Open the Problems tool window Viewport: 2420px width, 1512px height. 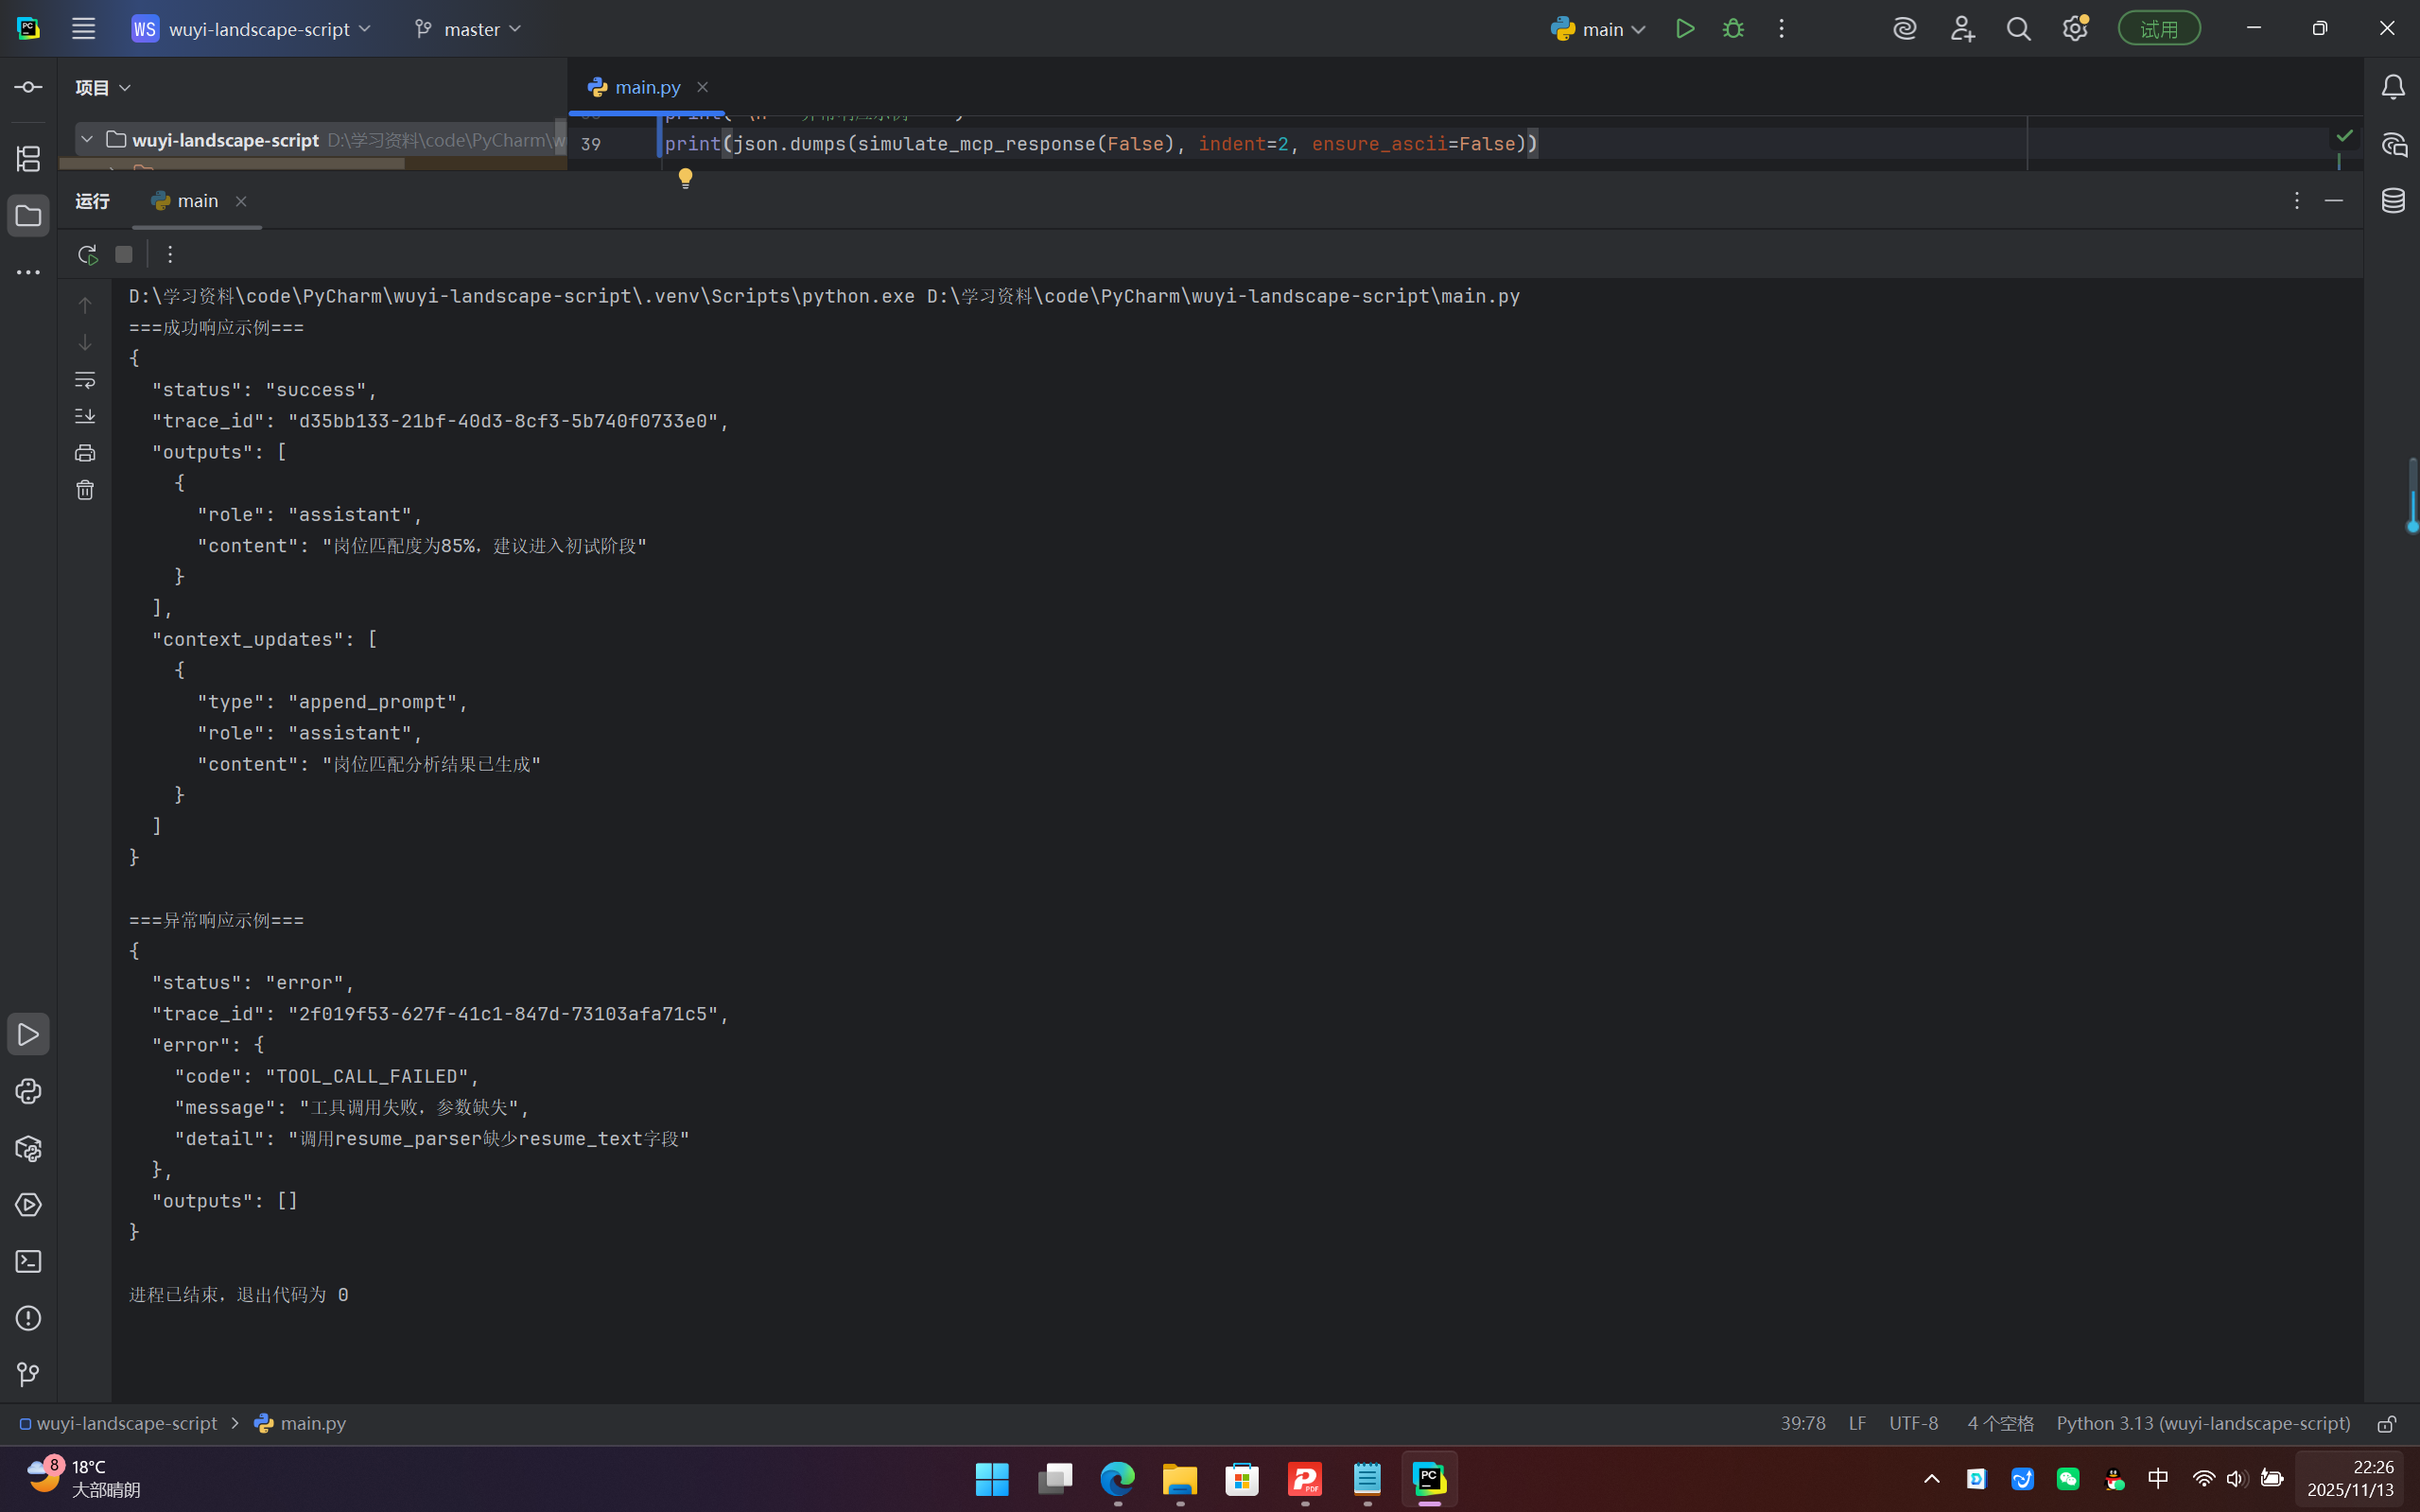(28, 1318)
